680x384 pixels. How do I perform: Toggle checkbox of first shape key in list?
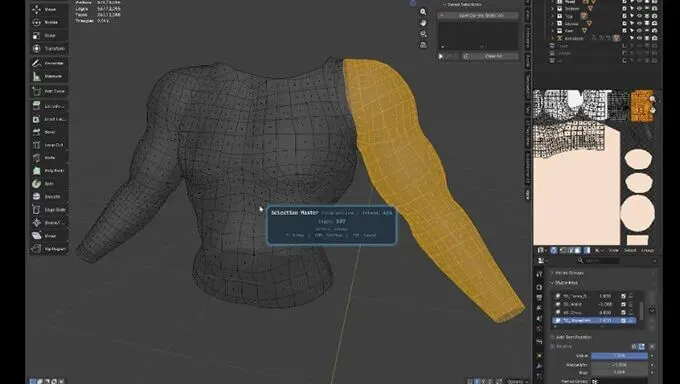click(623, 296)
